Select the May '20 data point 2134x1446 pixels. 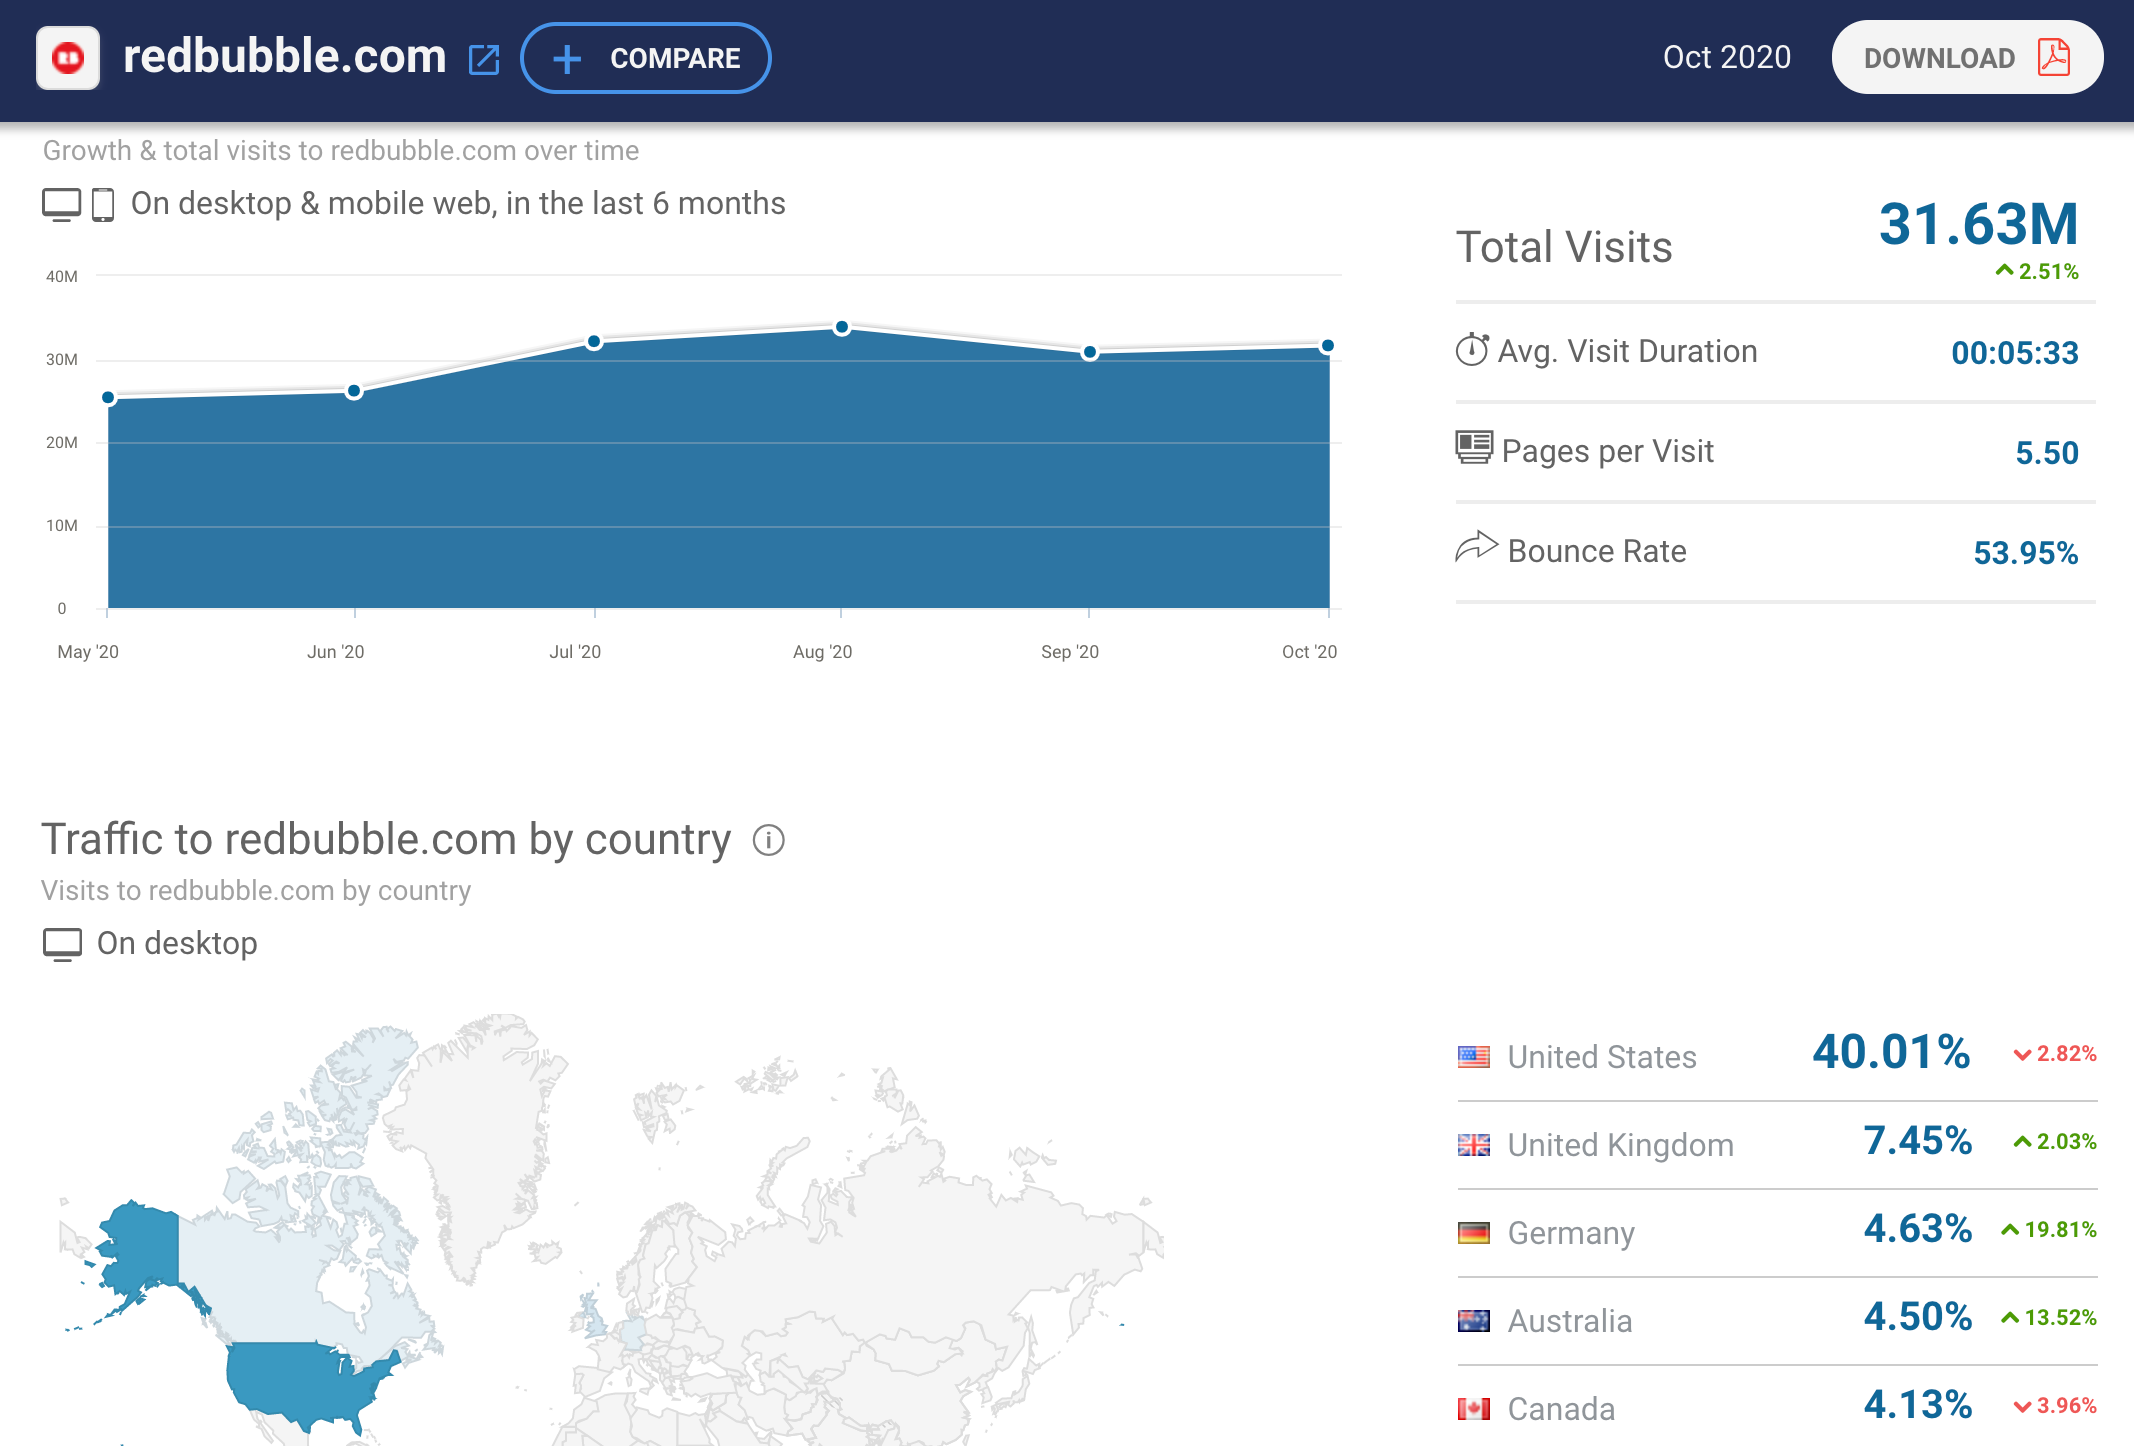pyautogui.click(x=108, y=398)
